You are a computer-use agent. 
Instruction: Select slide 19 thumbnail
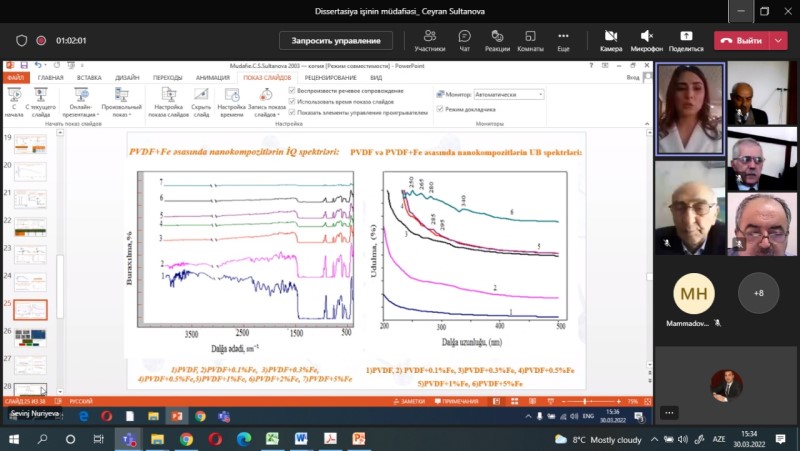(x=30, y=144)
